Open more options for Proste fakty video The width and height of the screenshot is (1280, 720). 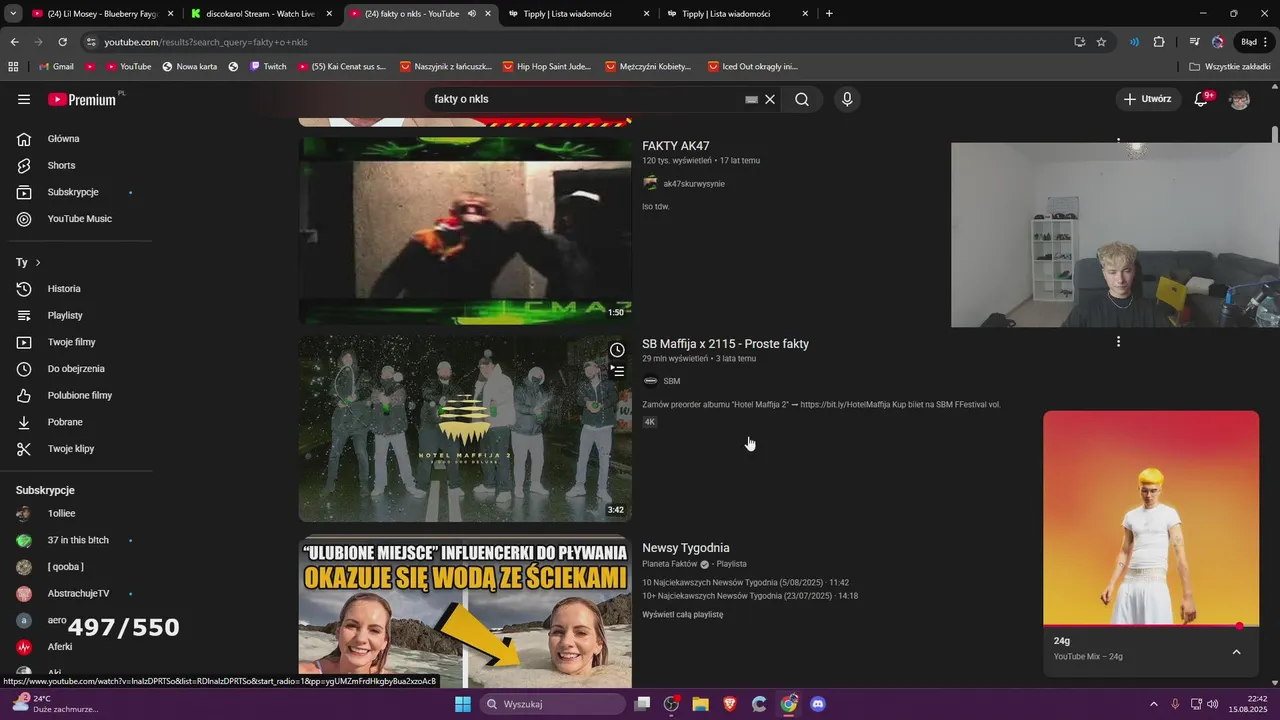coord(1118,342)
